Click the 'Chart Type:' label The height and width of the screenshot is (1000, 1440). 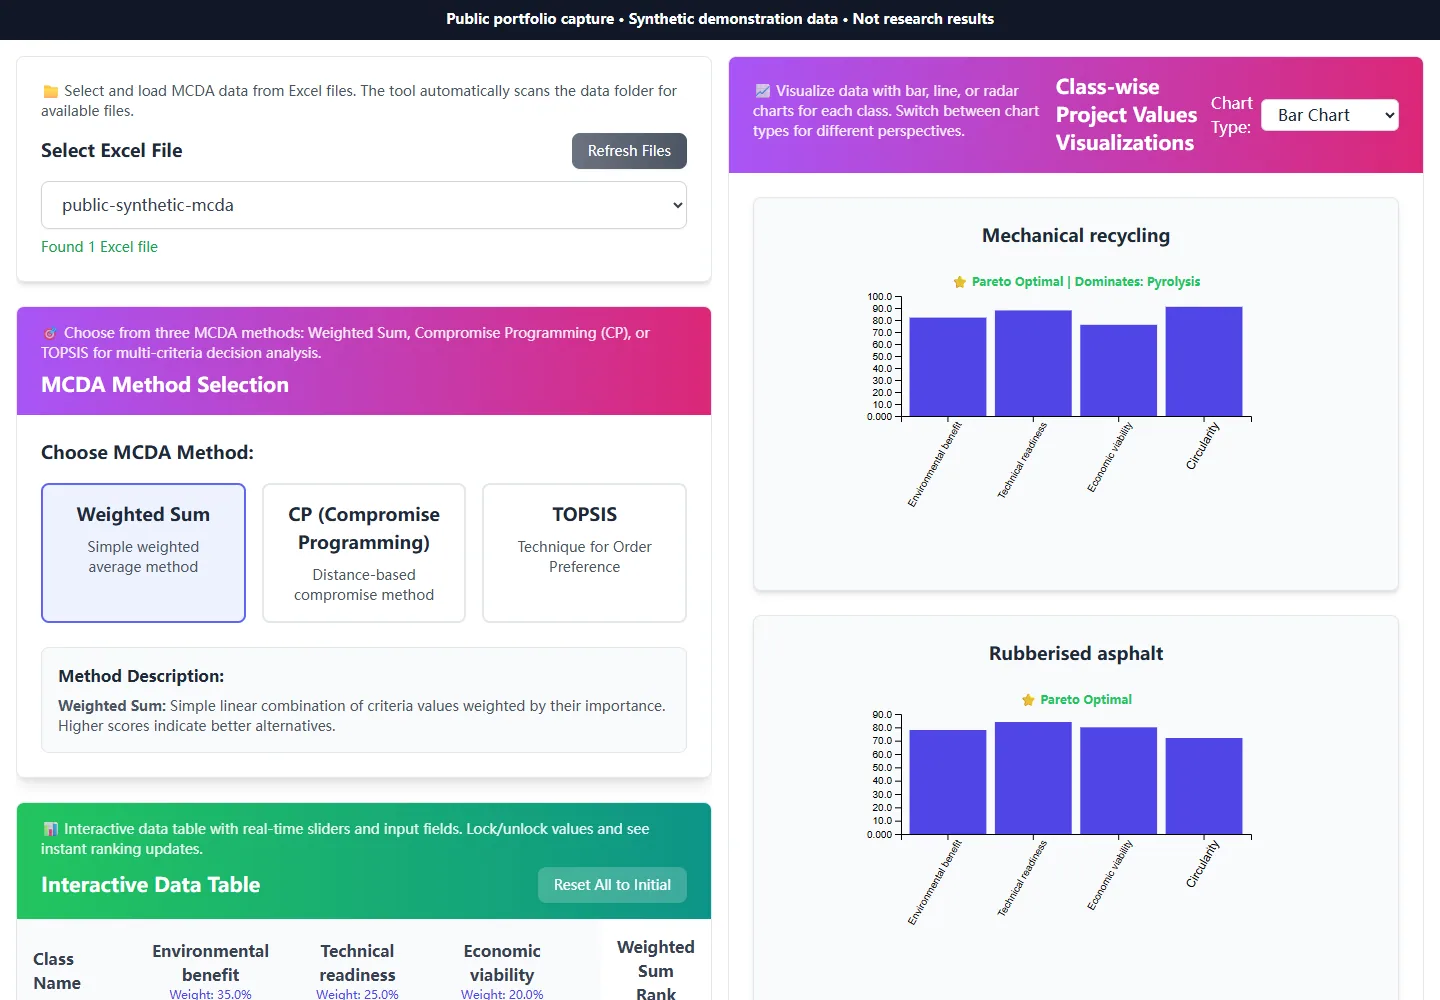(1231, 115)
